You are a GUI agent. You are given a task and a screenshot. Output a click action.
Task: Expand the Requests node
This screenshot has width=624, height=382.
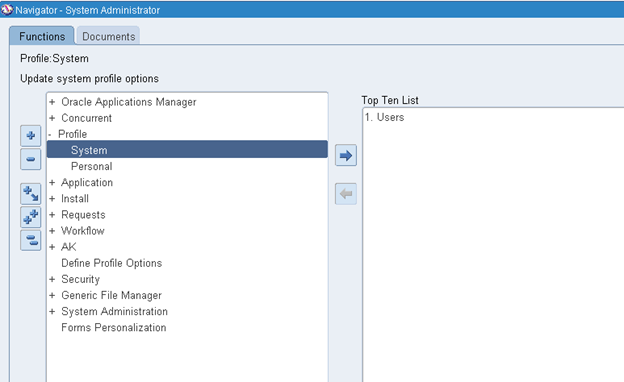(x=52, y=215)
